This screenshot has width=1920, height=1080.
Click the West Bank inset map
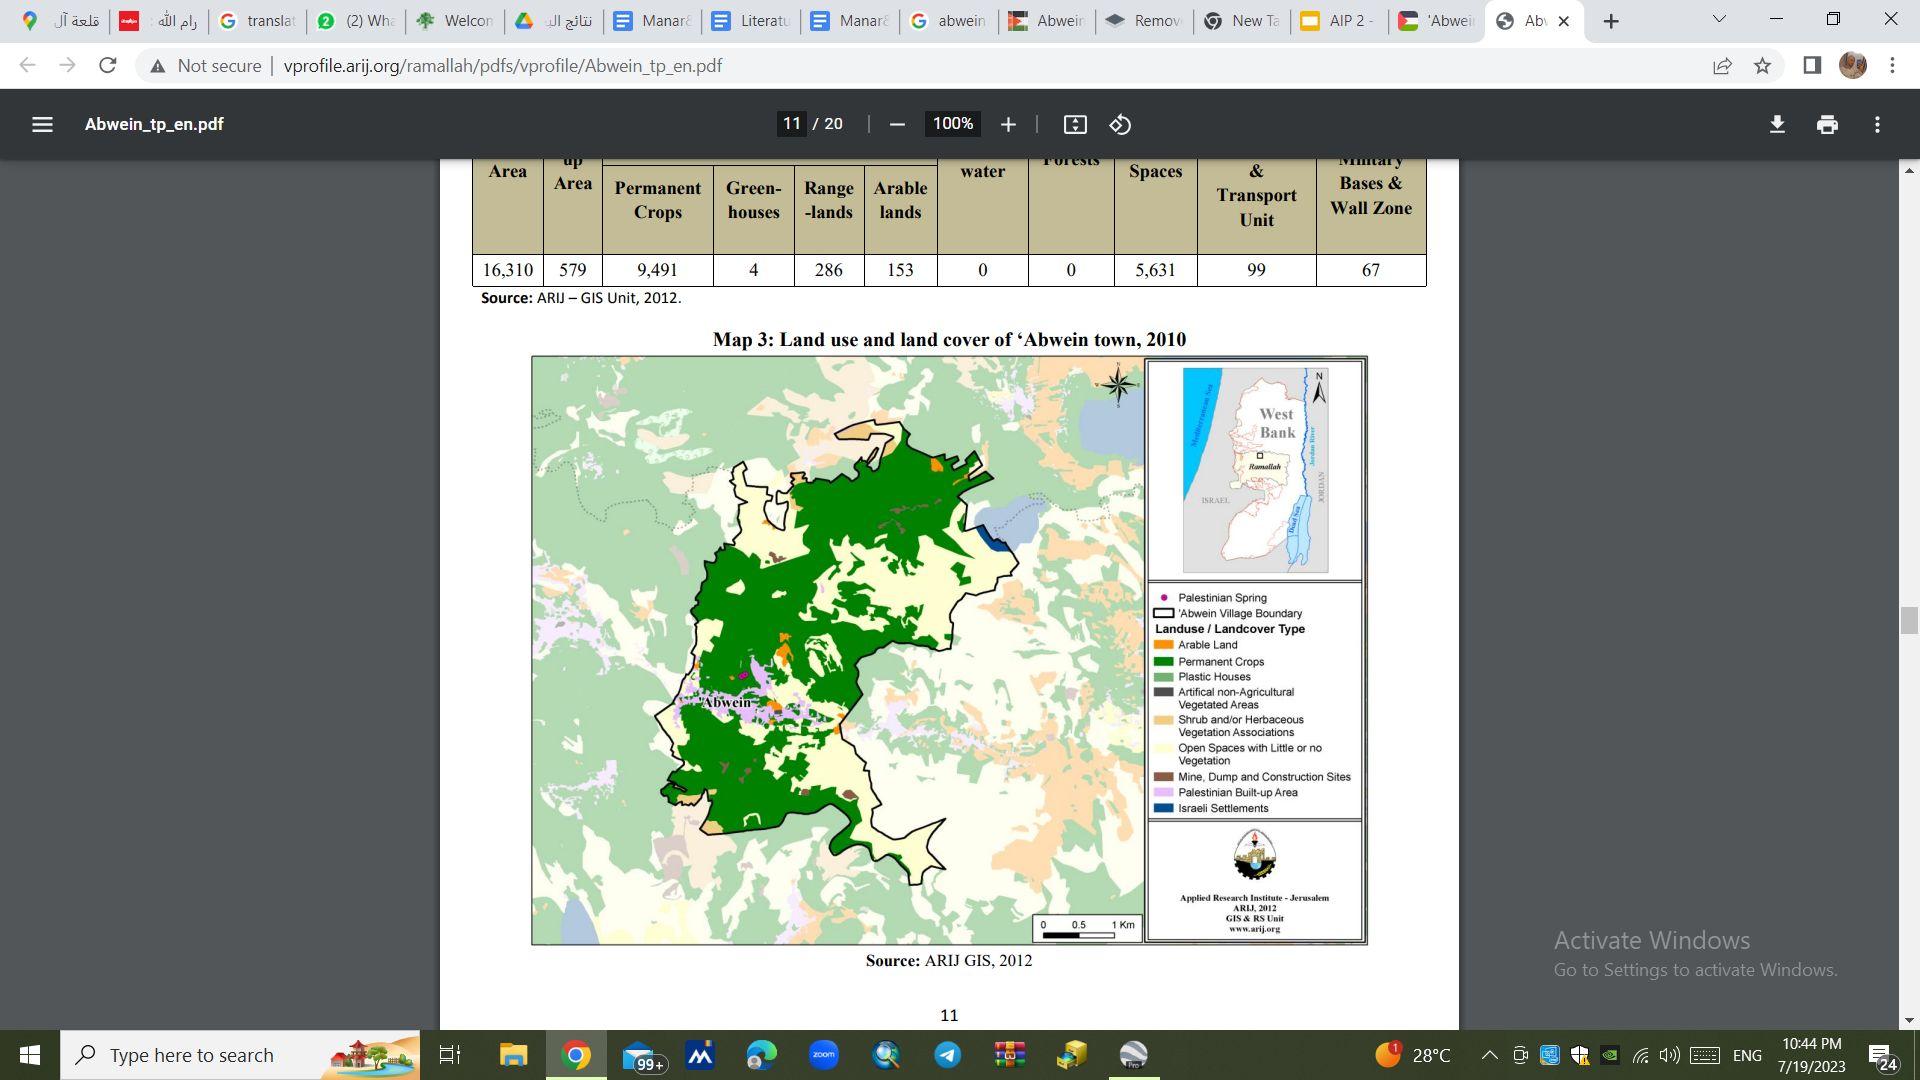(x=1255, y=470)
